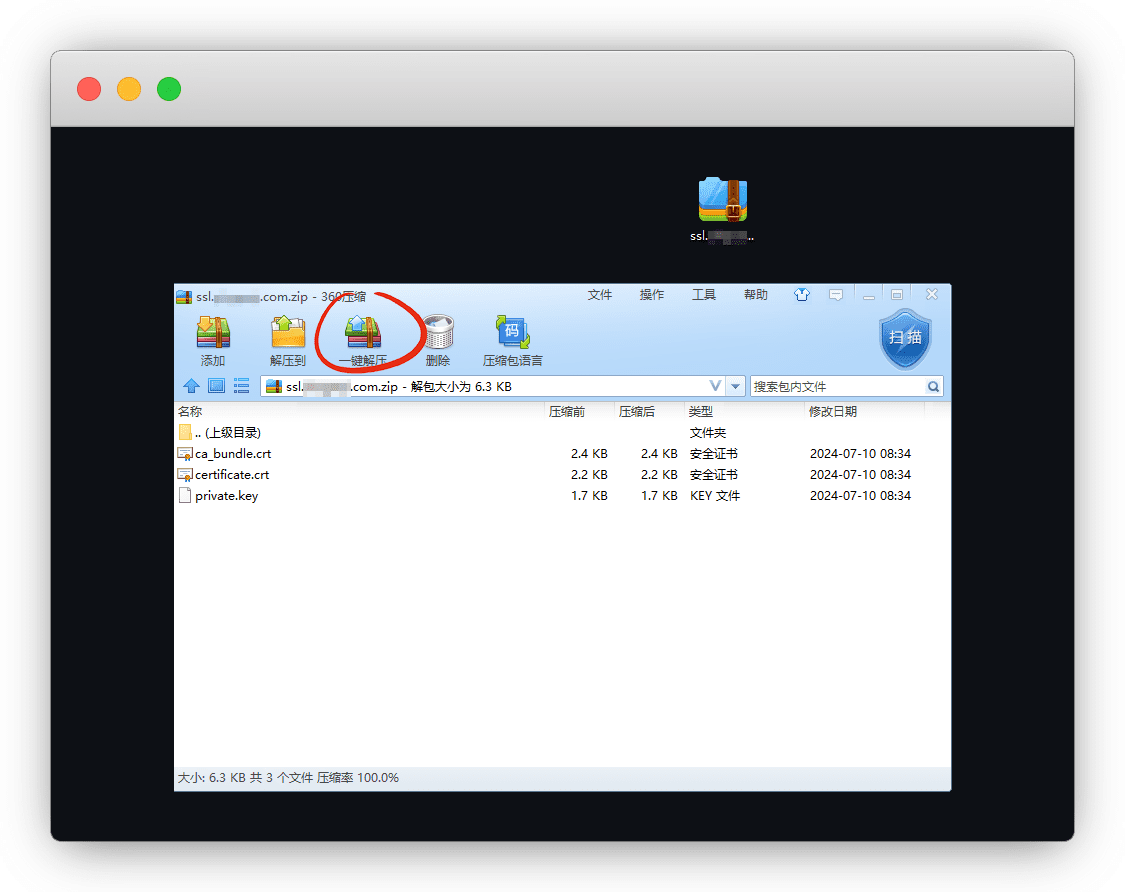Open the skin (shirt) icon in title bar

point(802,295)
